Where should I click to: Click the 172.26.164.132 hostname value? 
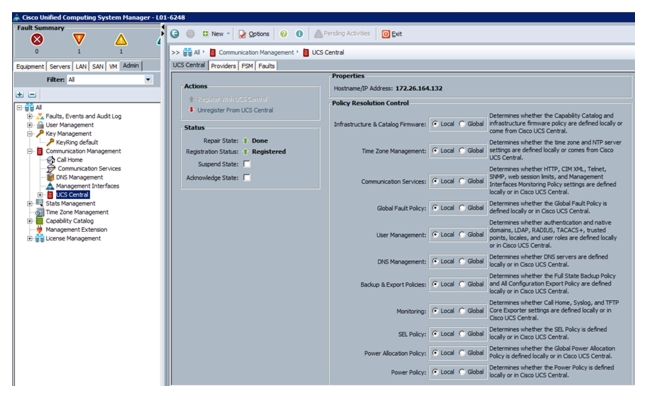coord(419,88)
